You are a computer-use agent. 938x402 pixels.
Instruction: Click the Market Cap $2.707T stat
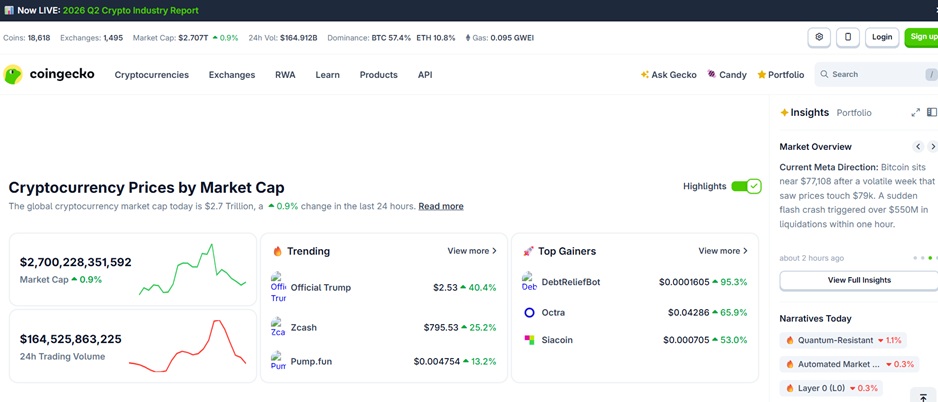pos(185,38)
